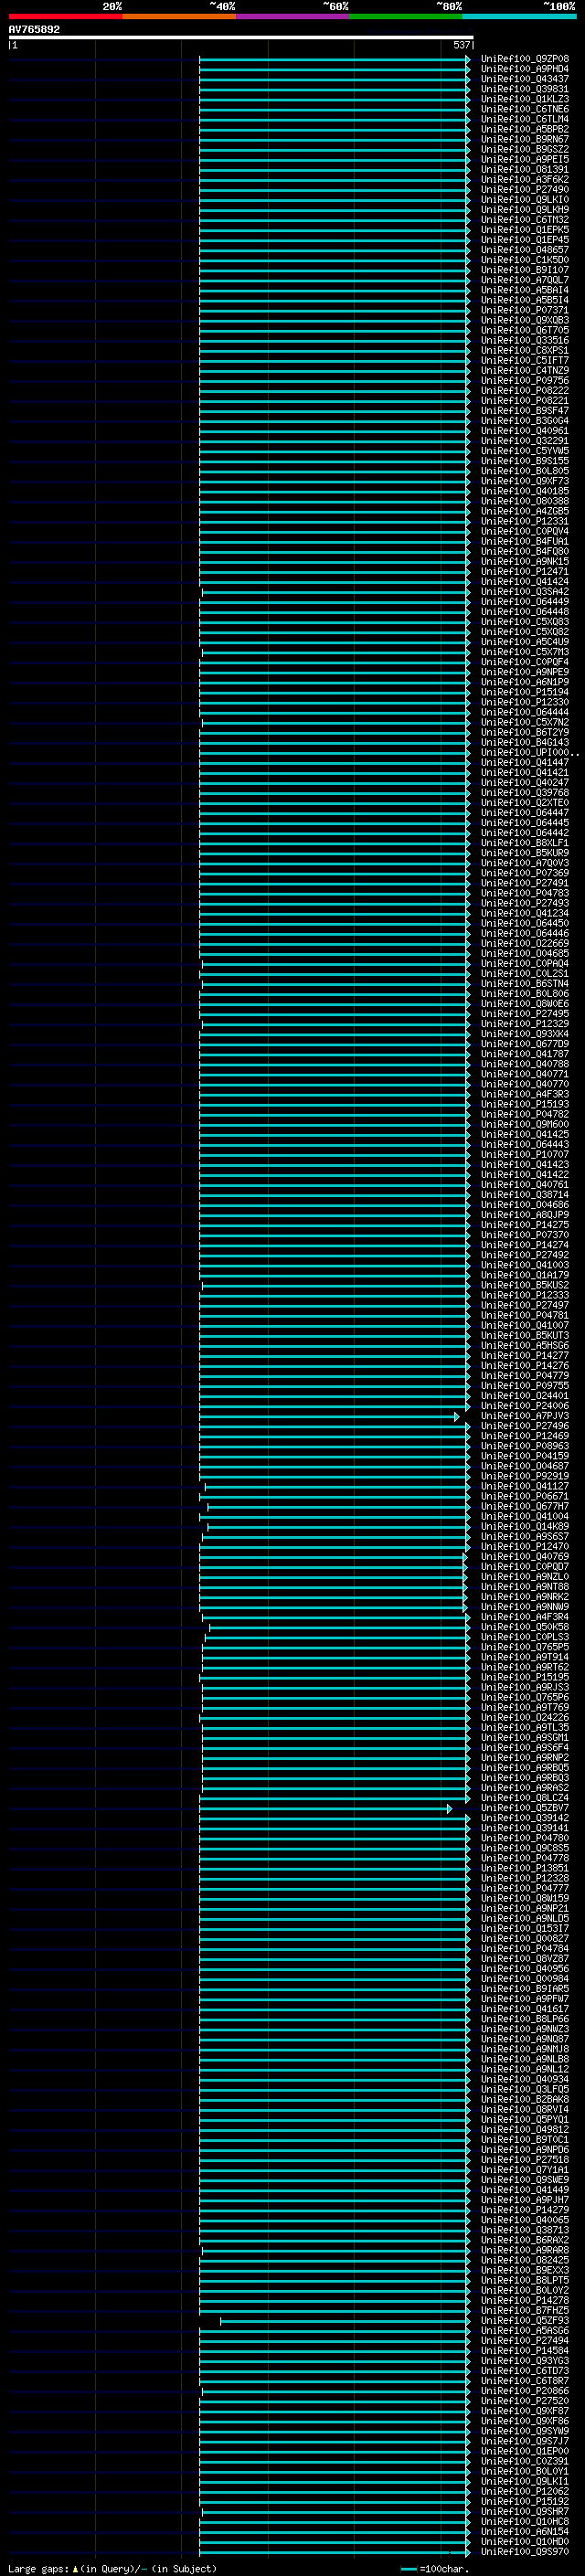Pick the UniRef100_A9NZL0 label
The height and width of the screenshot is (2576, 585).
(524, 1576)
